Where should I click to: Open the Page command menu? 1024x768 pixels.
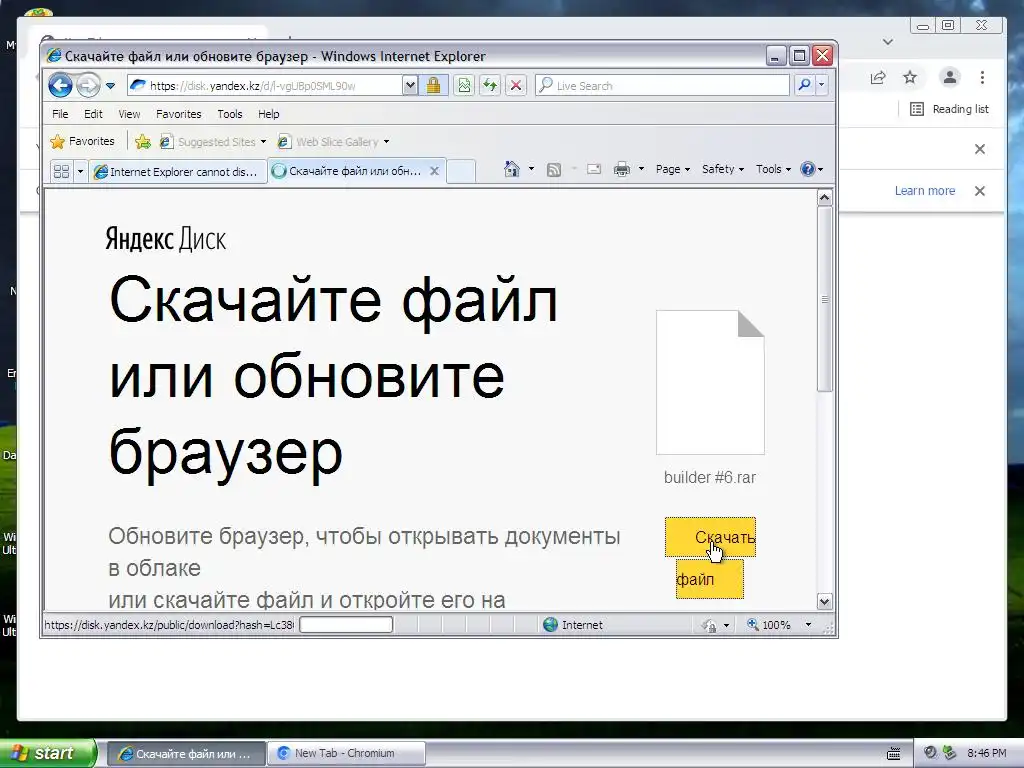point(673,169)
